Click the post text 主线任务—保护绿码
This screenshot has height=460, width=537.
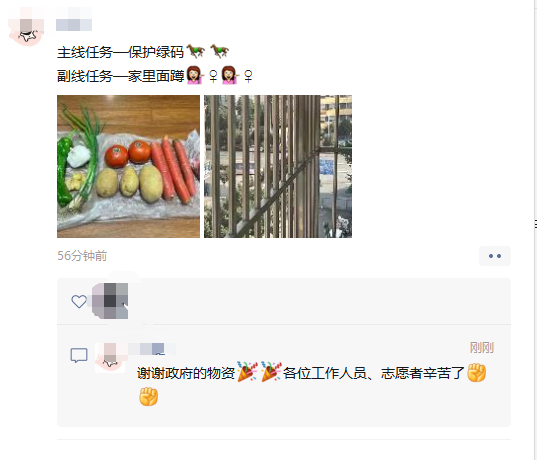coord(121,52)
